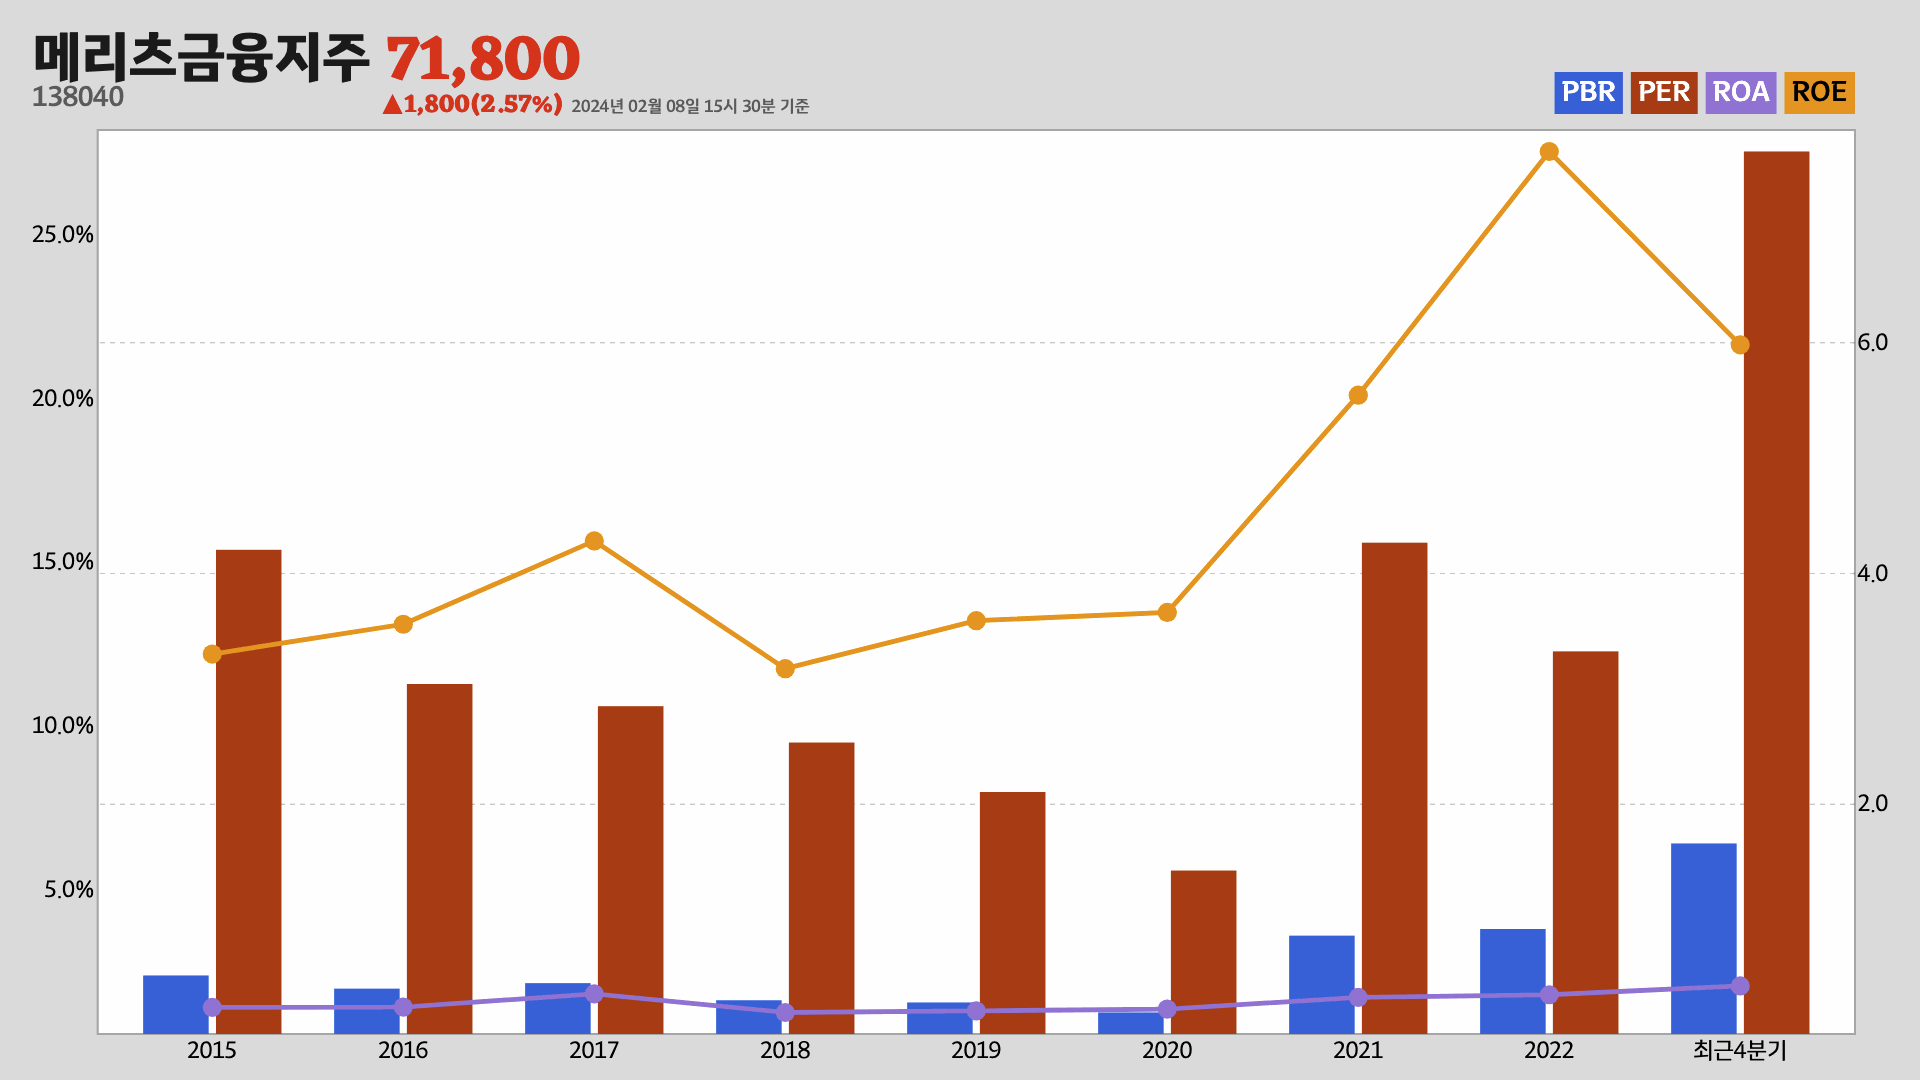Click the 25.0% left axis label
This screenshot has width=1920, height=1080.
point(63,235)
